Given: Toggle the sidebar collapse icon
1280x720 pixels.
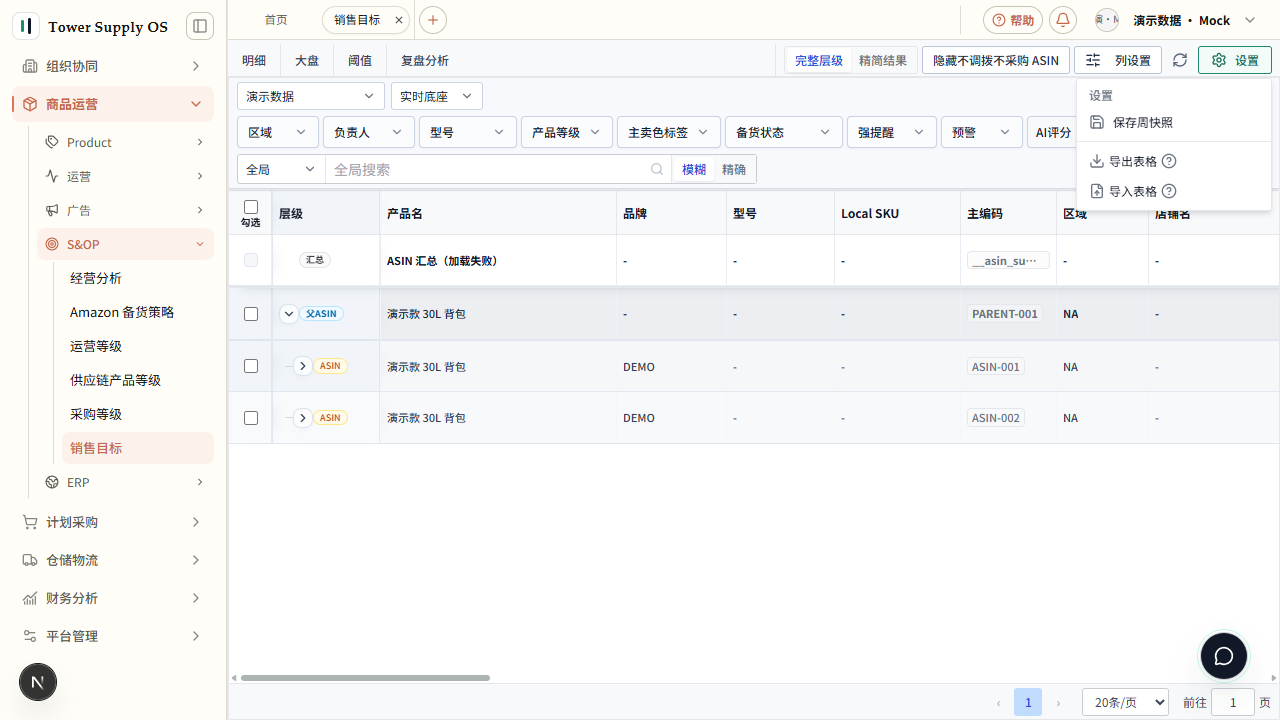Looking at the screenshot, I should pos(200,26).
